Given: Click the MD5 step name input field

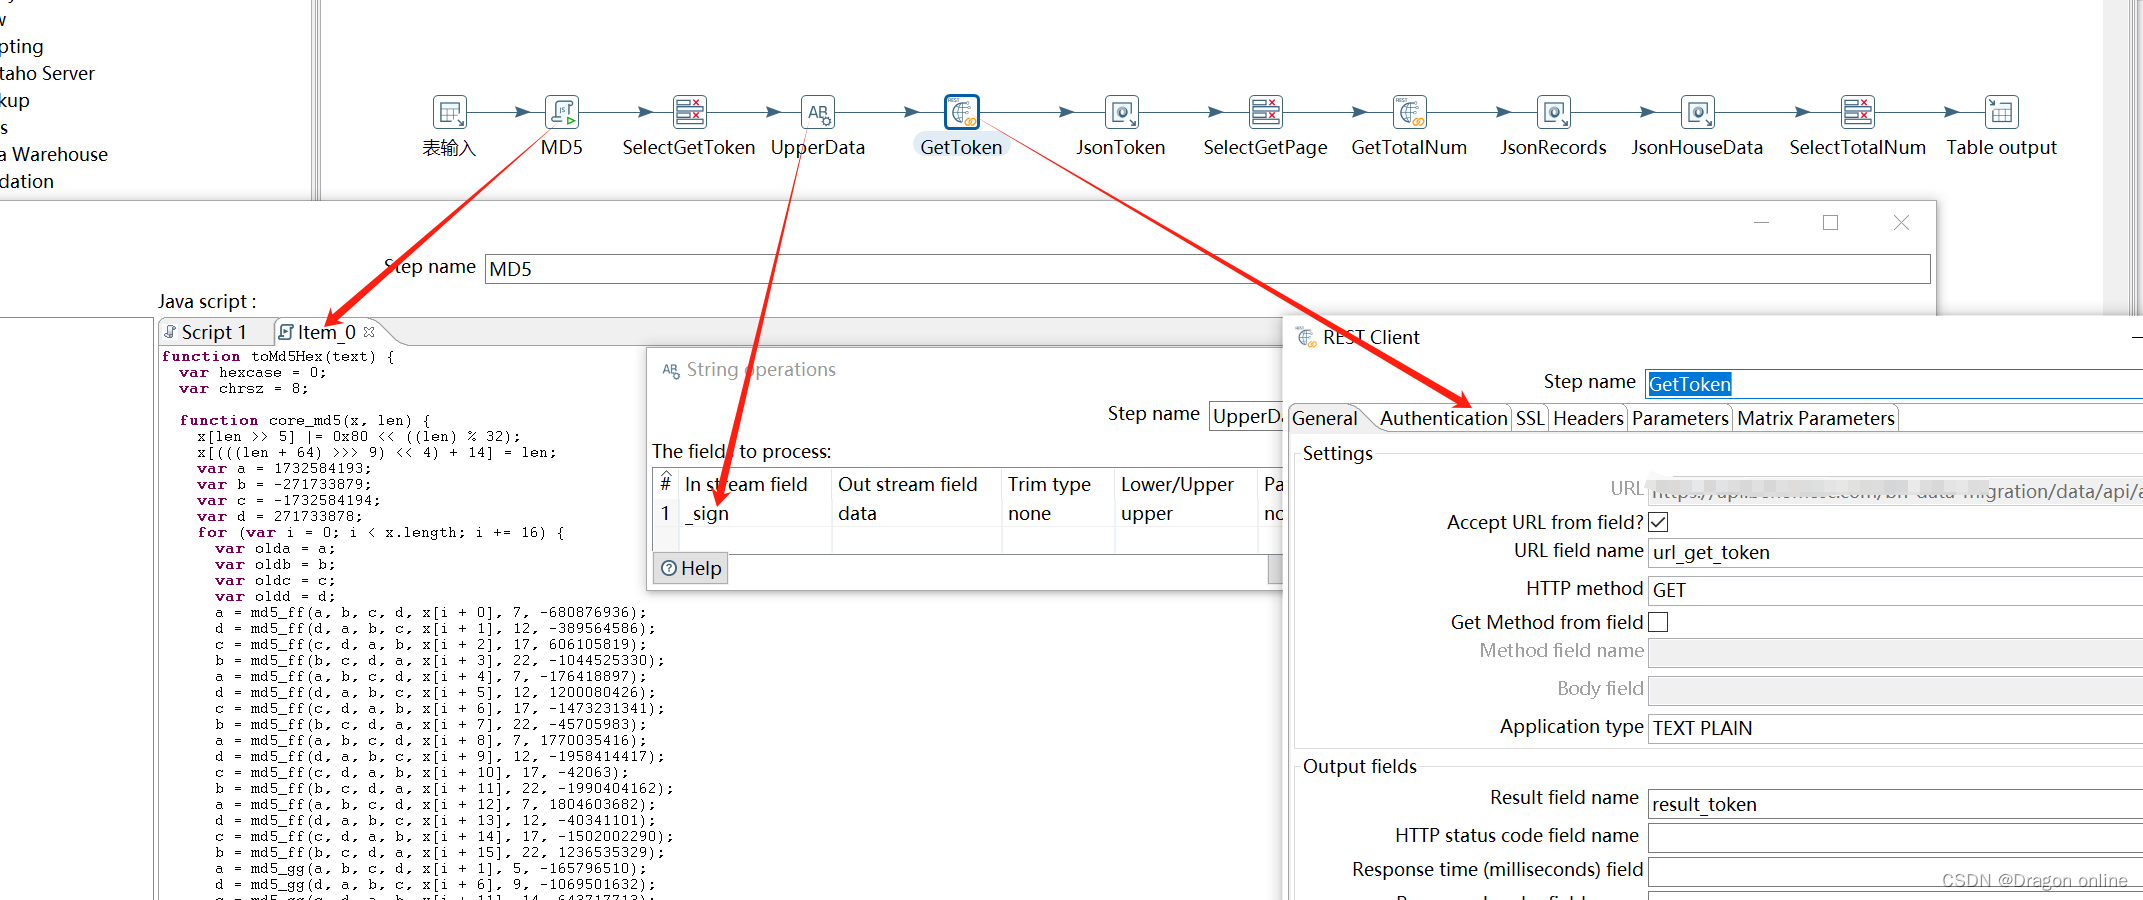Looking at the screenshot, I should click(1207, 269).
